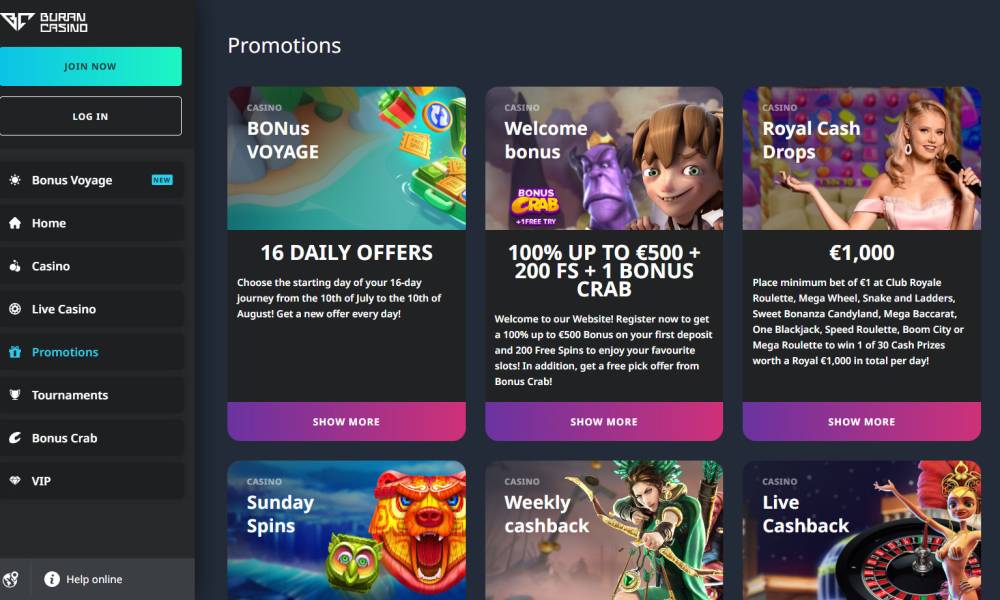The width and height of the screenshot is (1000, 600).
Task: Show more about the Welcome bonus
Action: coord(604,421)
